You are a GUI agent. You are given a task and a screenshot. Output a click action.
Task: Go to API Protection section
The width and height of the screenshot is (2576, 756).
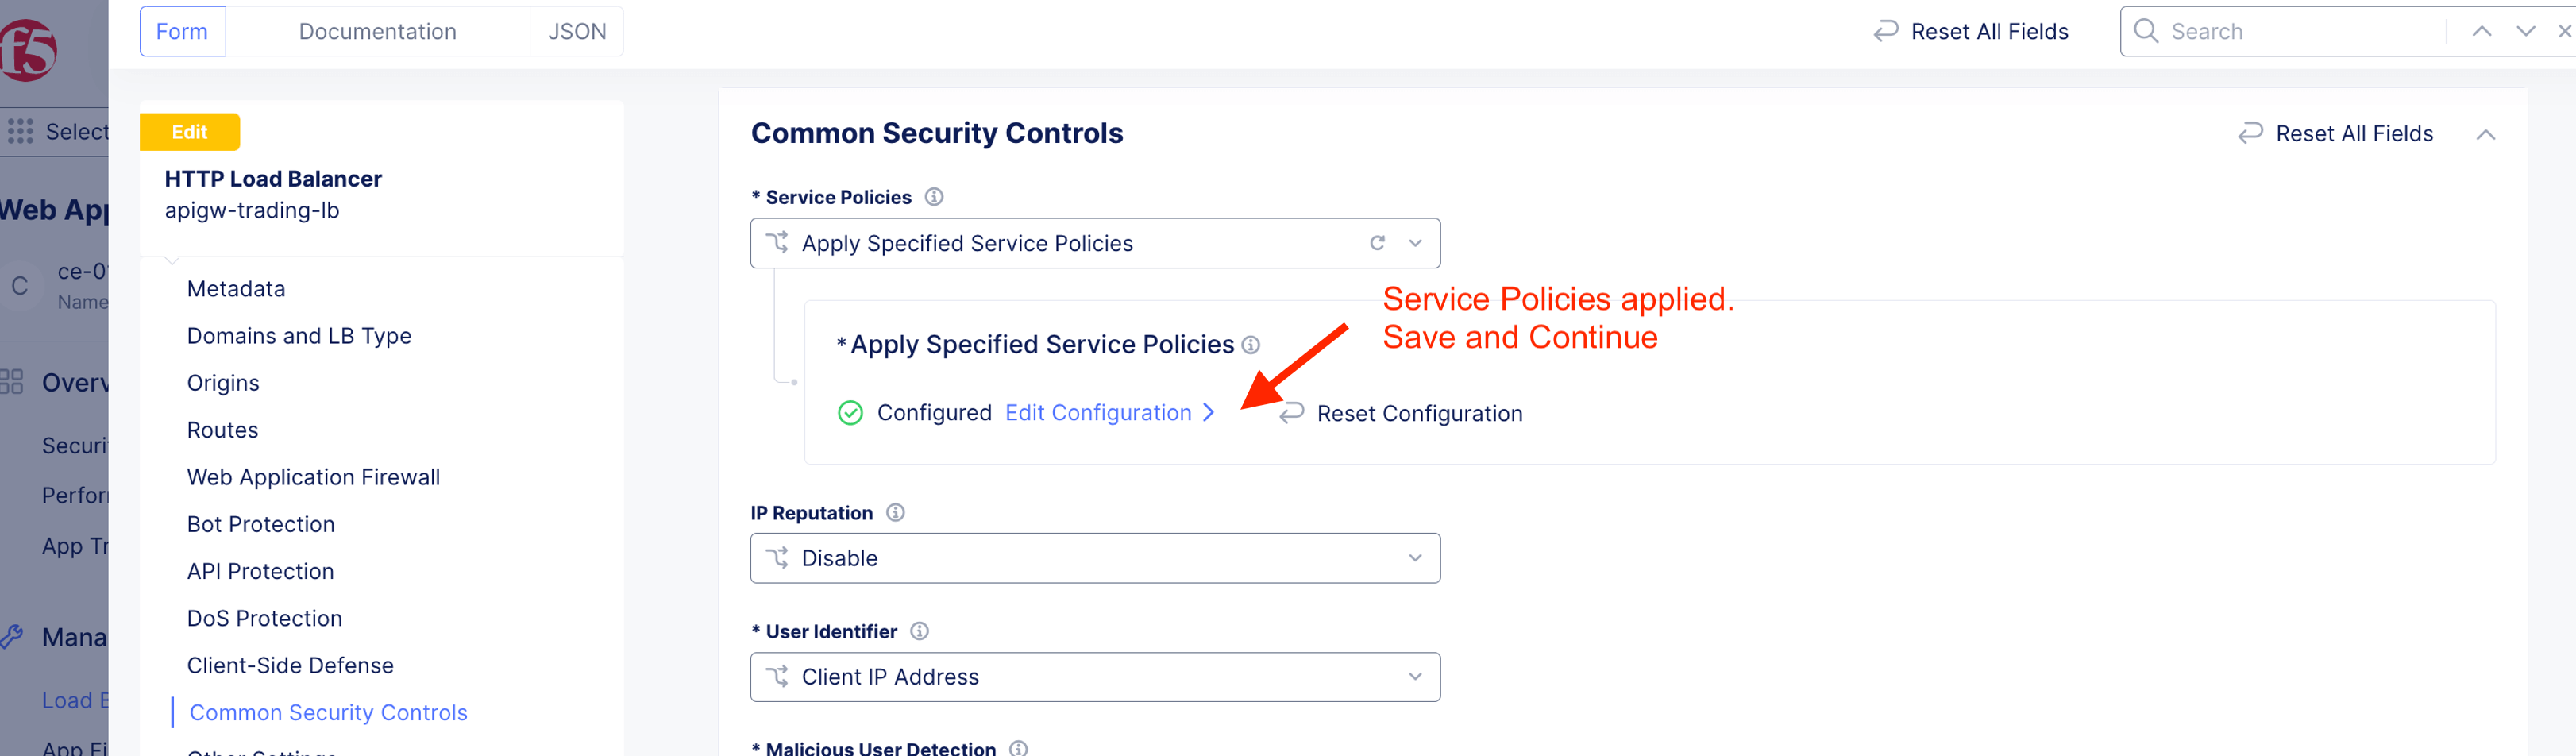pyautogui.click(x=260, y=571)
